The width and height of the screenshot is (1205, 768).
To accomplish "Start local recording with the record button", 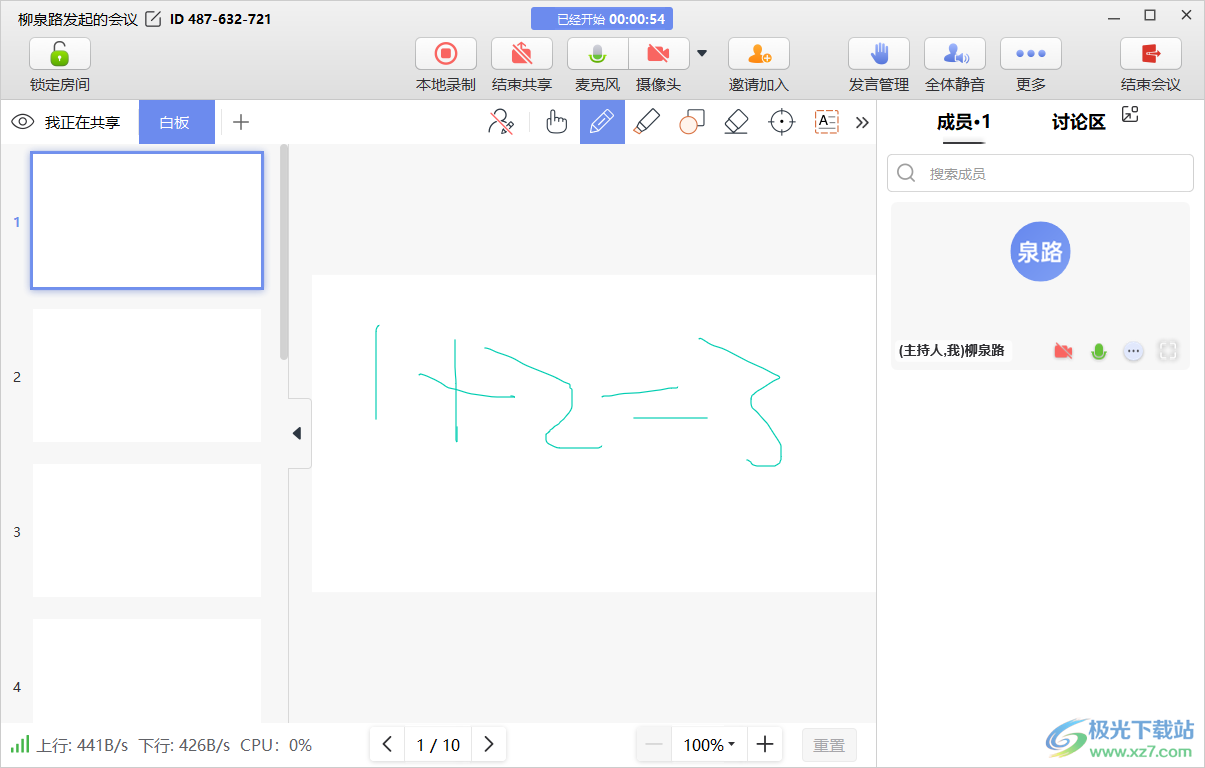I will click(446, 54).
